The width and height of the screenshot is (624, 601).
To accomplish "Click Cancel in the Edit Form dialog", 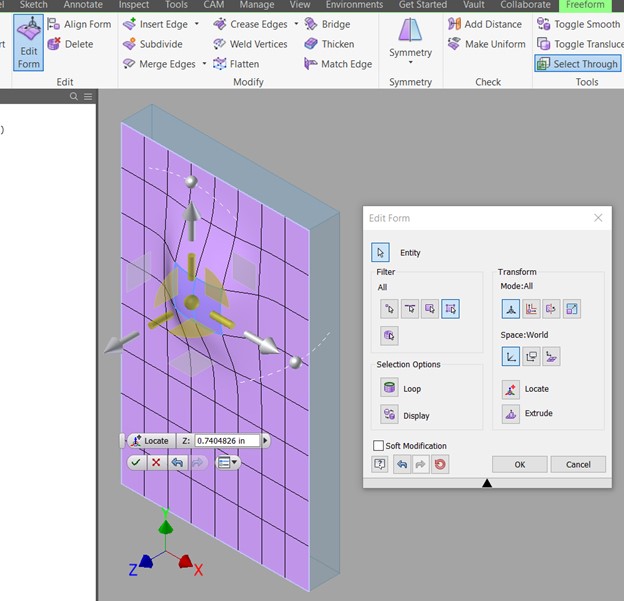I will click(x=578, y=464).
